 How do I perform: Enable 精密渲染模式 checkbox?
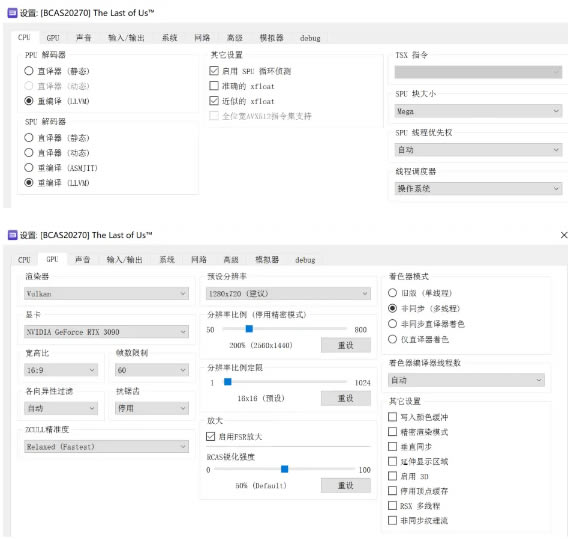392,431
